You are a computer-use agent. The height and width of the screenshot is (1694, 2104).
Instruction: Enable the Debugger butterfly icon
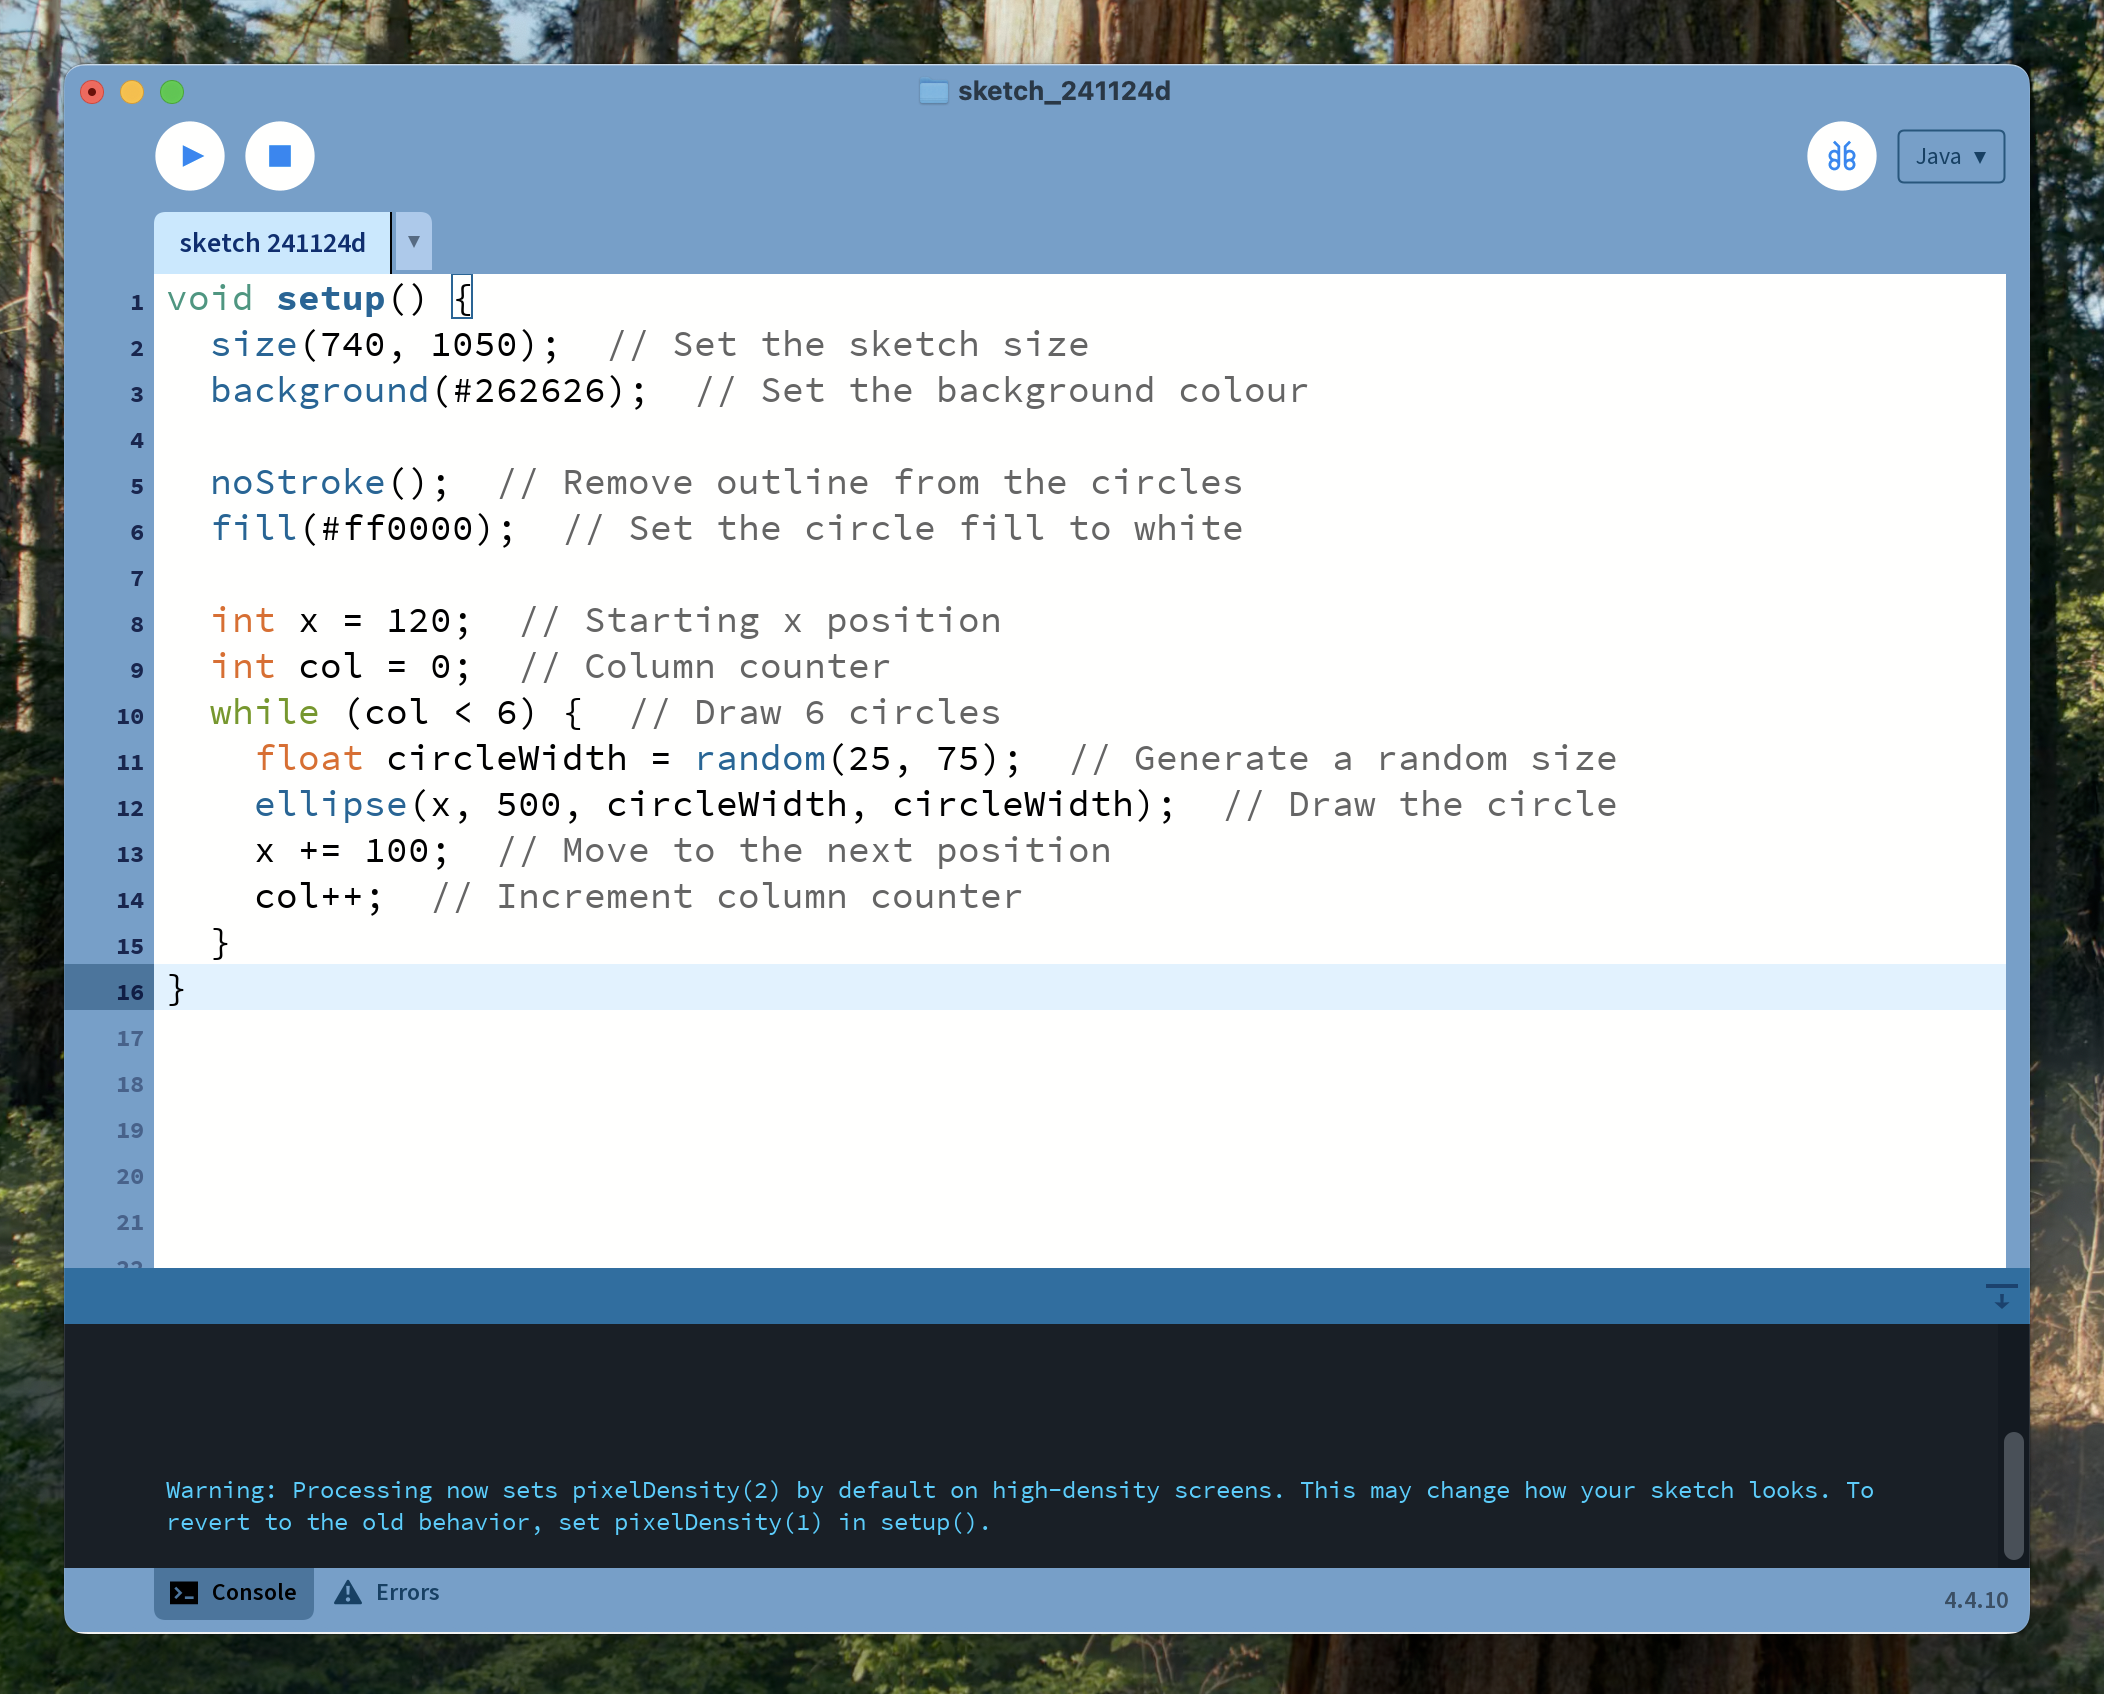point(1841,156)
